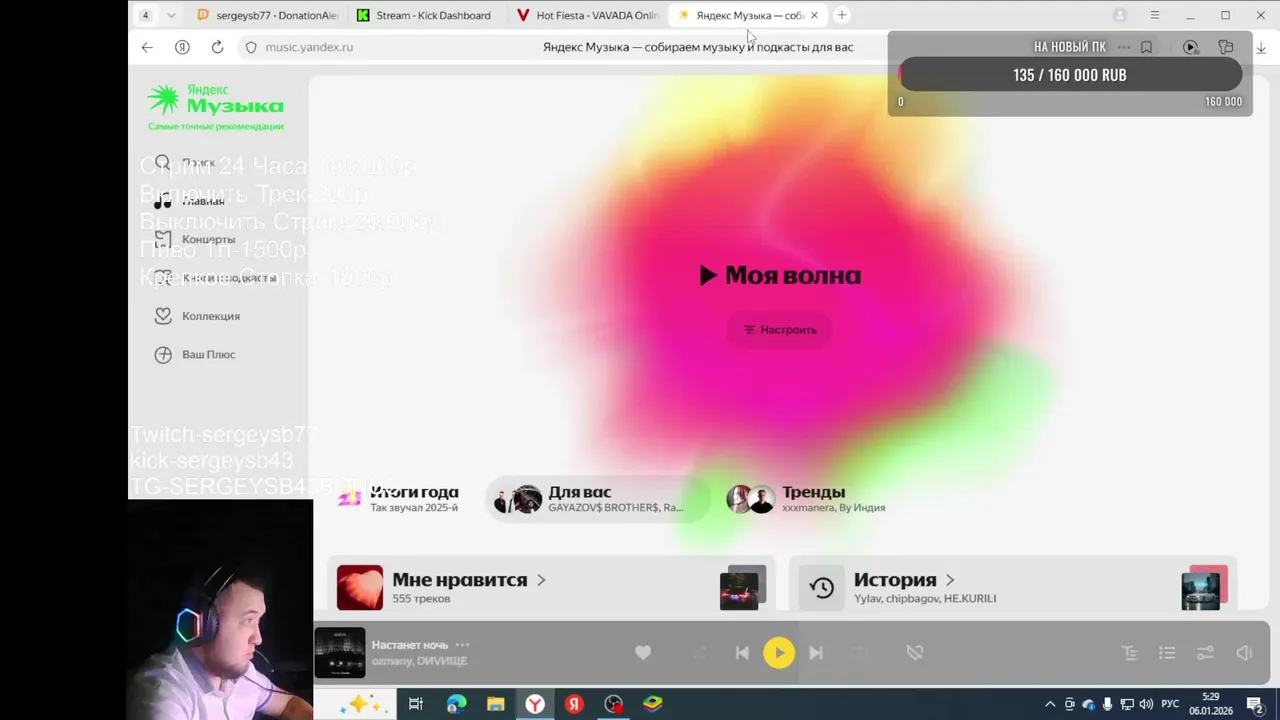Click the music.yandex.ru address field
The width and height of the screenshot is (1280, 720).
(x=309, y=47)
